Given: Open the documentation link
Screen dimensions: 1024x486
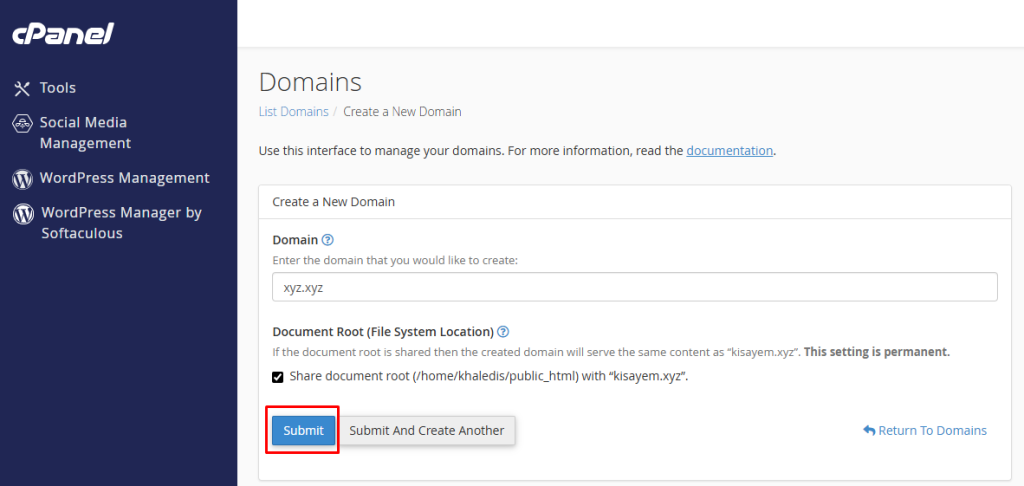Looking at the screenshot, I should tap(729, 151).
